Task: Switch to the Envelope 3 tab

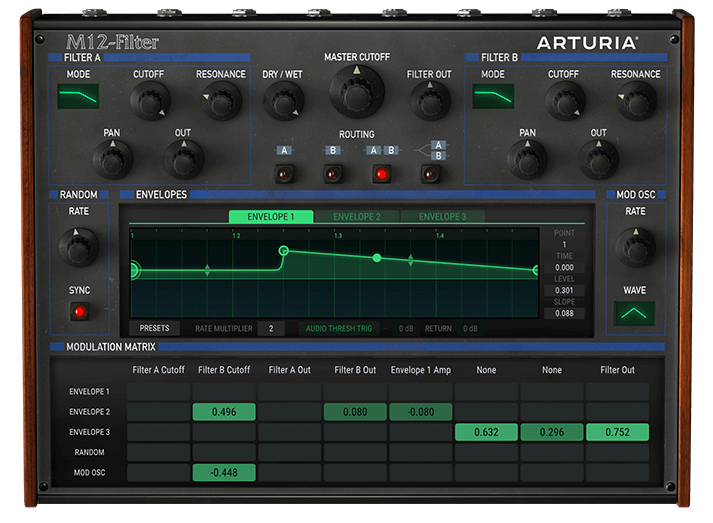Action: pyautogui.click(x=442, y=216)
